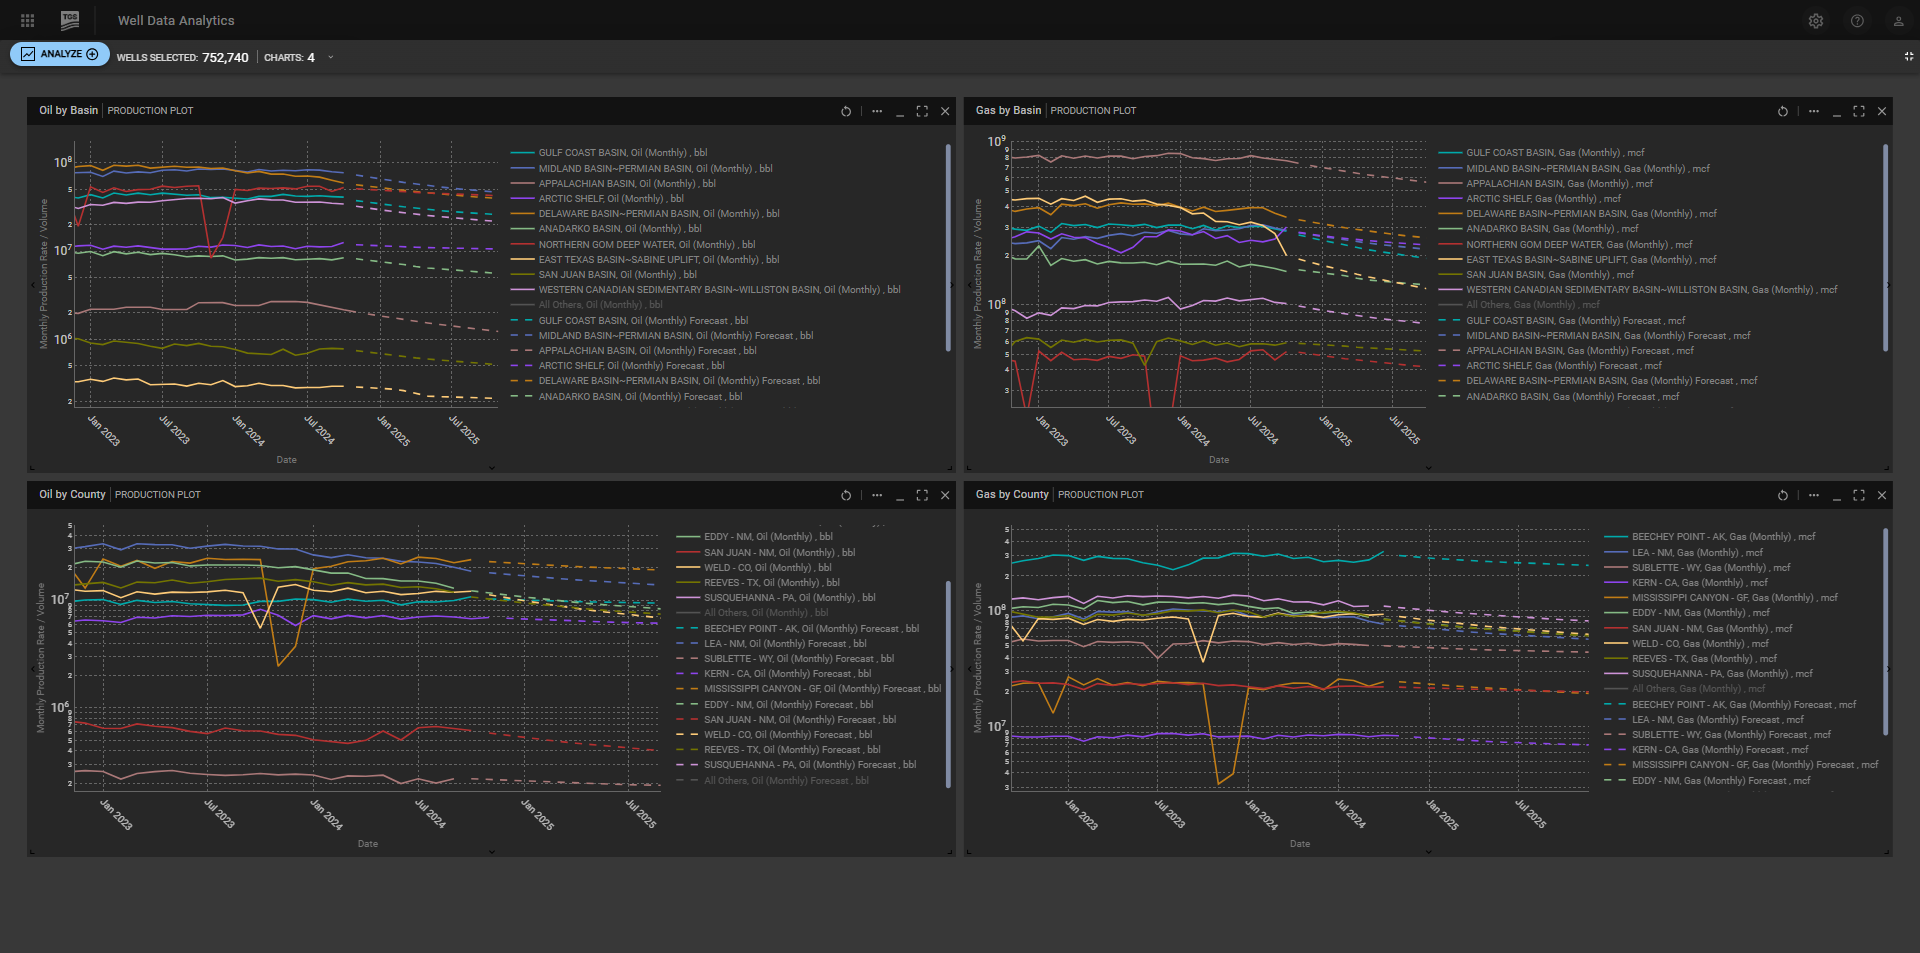Expand bottom arrow of Gas by County panel
The image size is (1920, 953).
tap(1428, 852)
